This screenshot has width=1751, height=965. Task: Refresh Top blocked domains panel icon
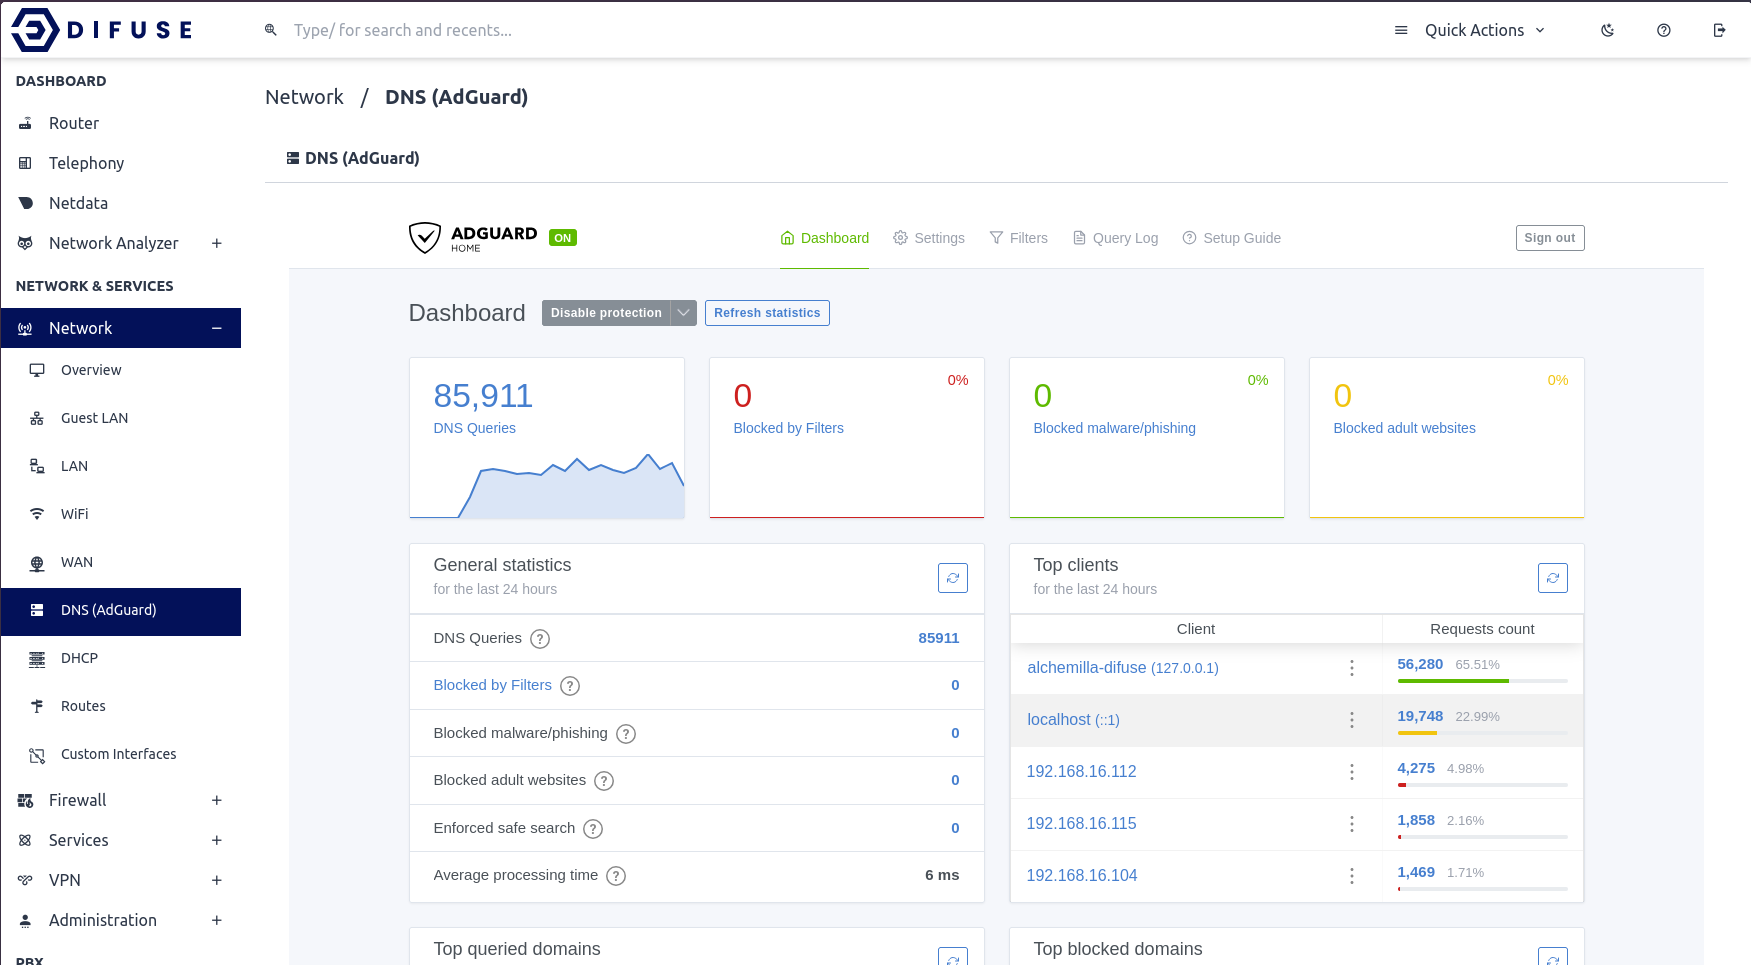pyautogui.click(x=1553, y=958)
